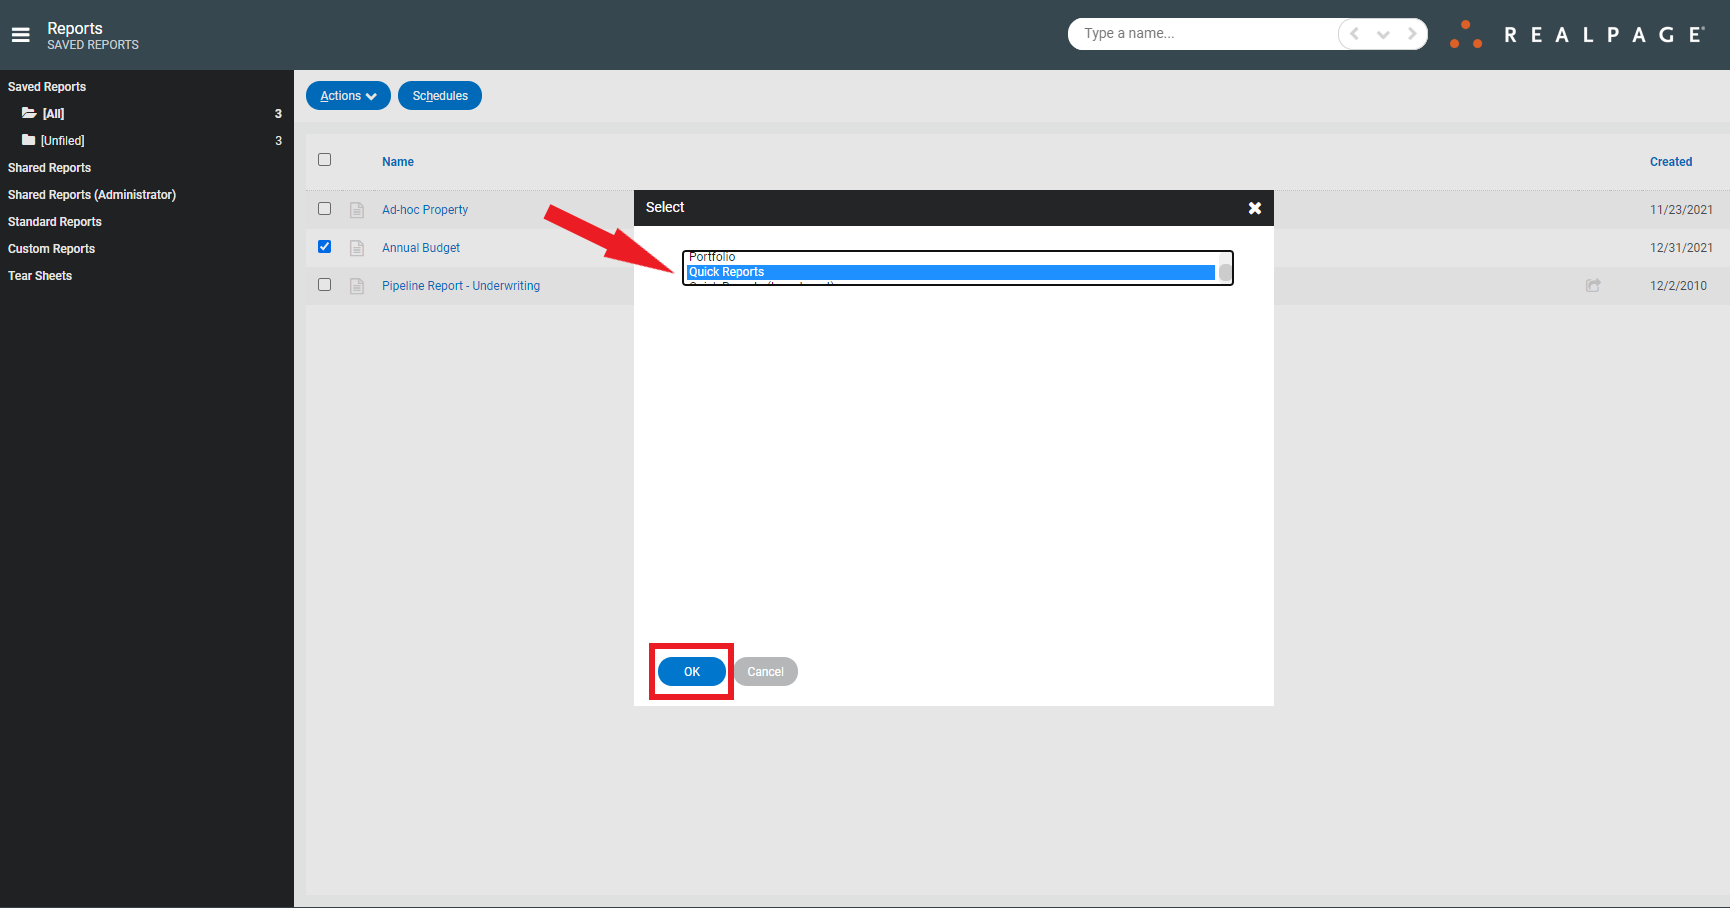
Task: Open Shared Reports in the sidebar
Action: coord(49,168)
